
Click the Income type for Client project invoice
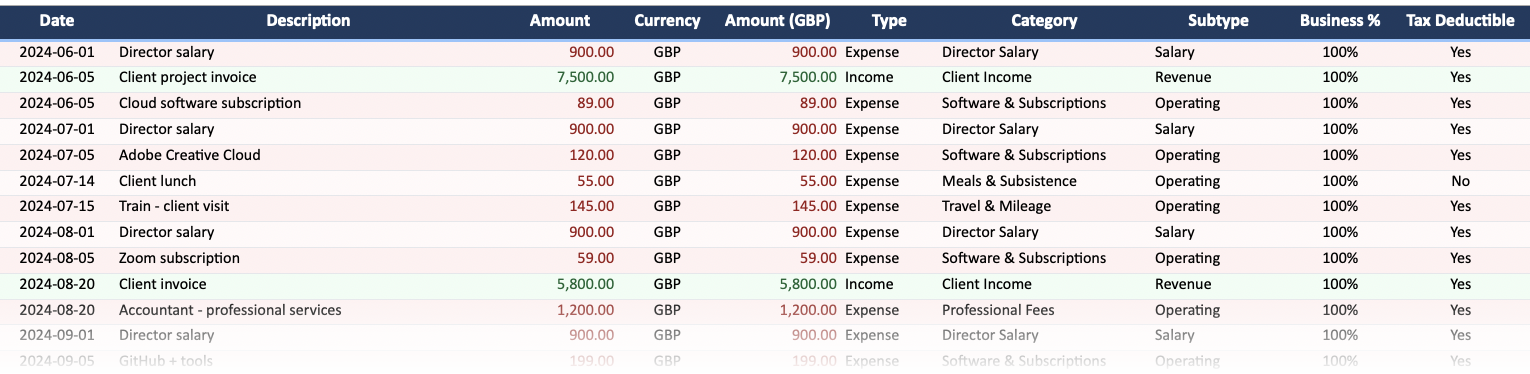click(x=869, y=77)
